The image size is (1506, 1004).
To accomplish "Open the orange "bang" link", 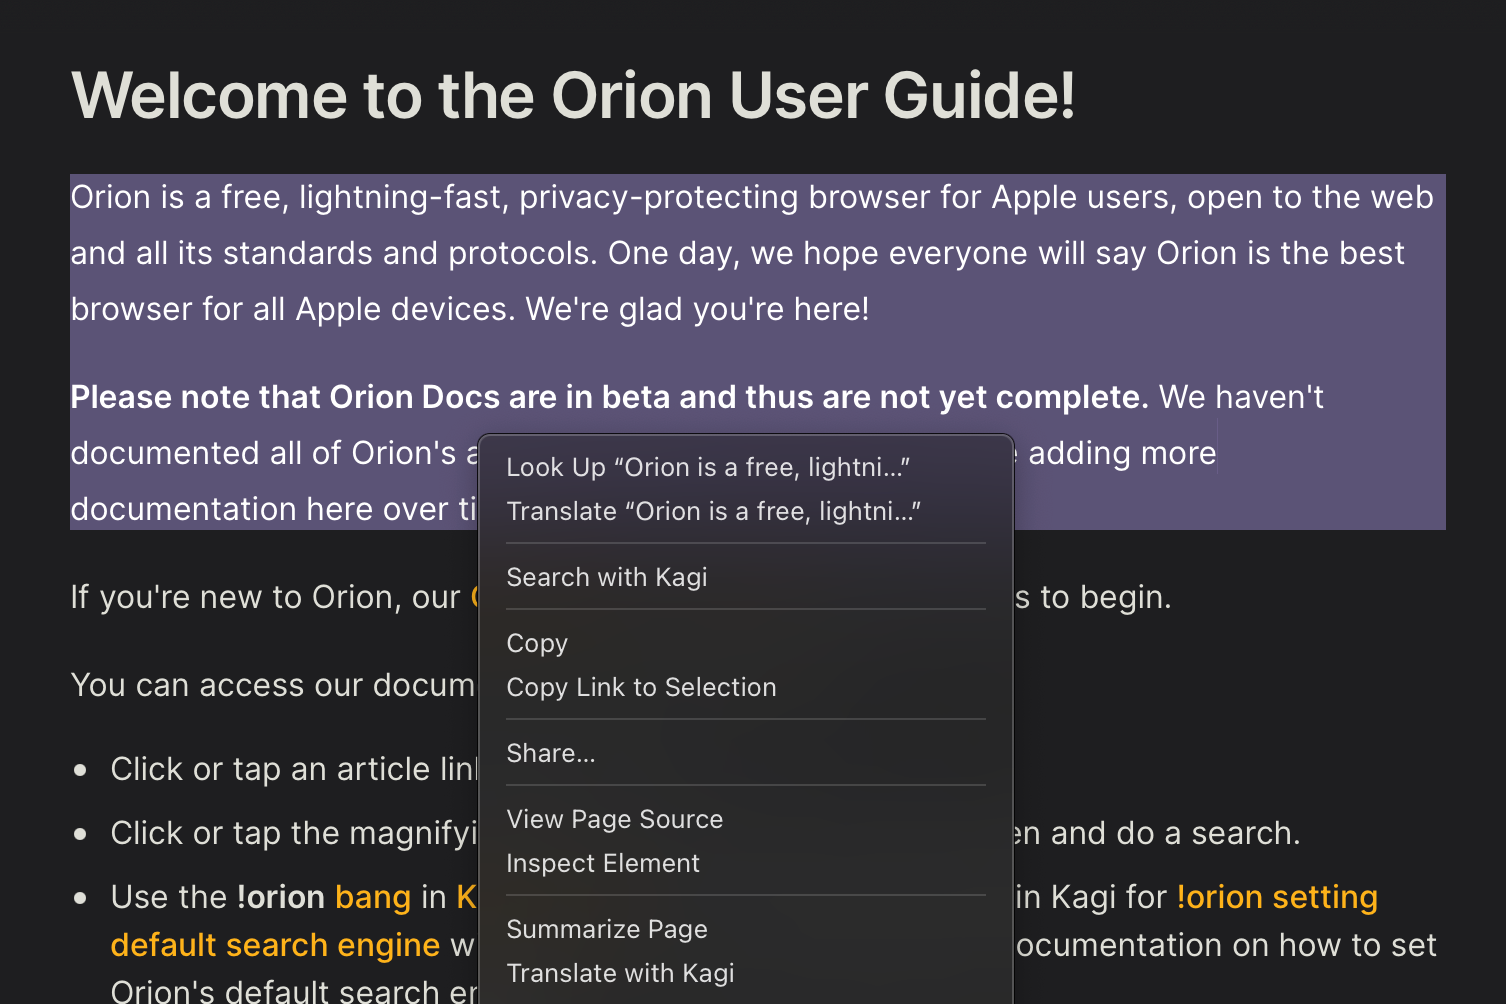I will (x=372, y=897).
